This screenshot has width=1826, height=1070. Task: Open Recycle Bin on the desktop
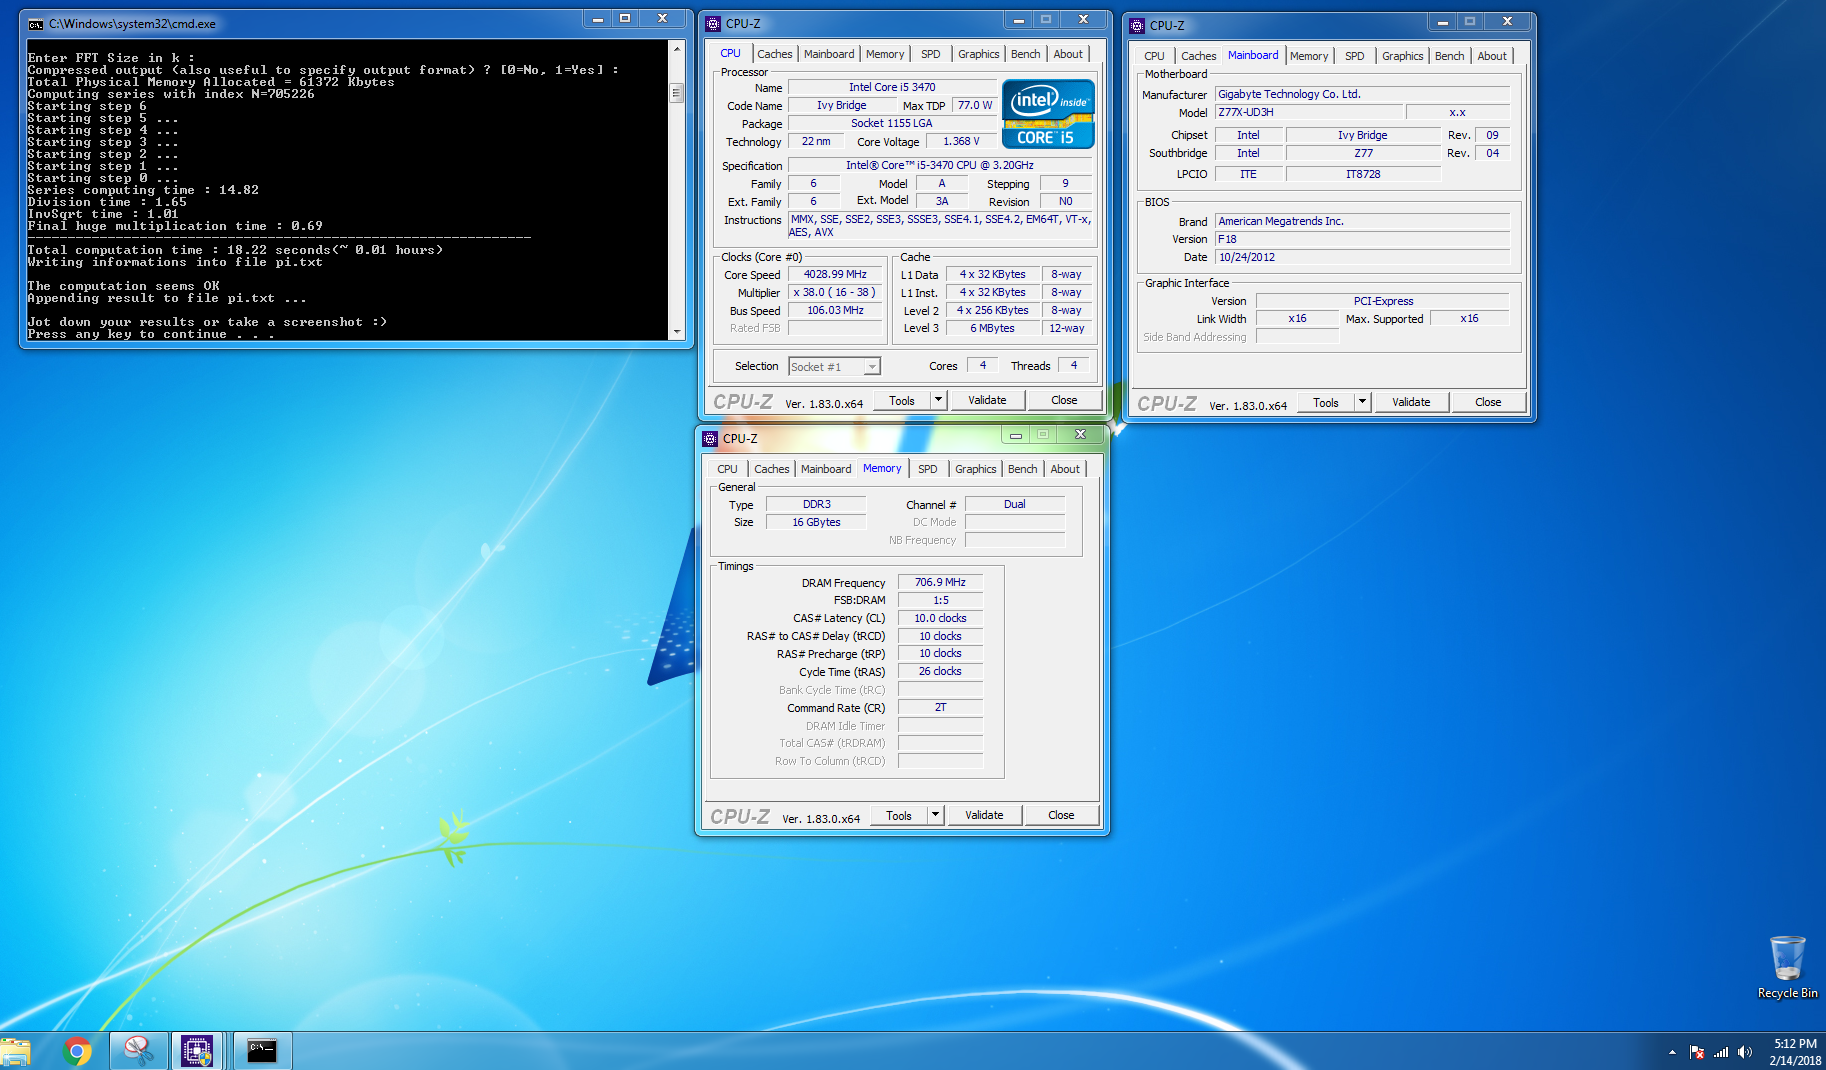[1787, 967]
